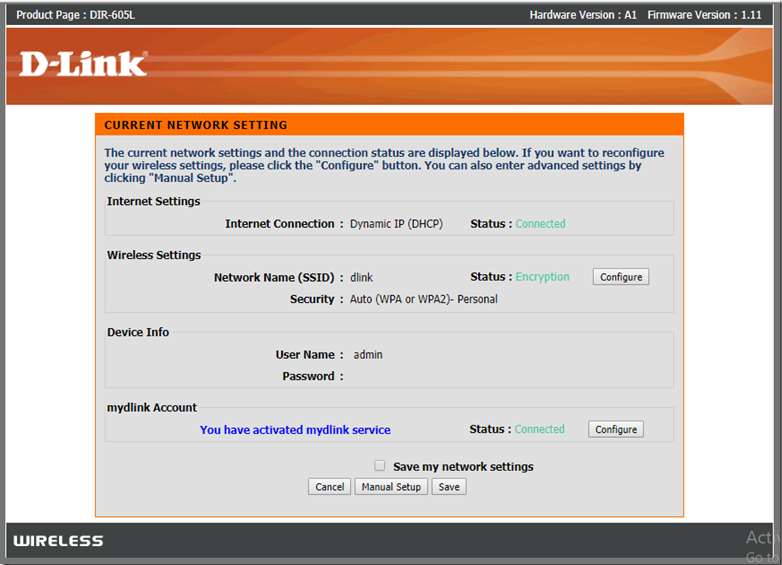The image size is (782, 565).
Task: Click the Dynamic IP (DHCP) connection value
Action: [396, 224]
